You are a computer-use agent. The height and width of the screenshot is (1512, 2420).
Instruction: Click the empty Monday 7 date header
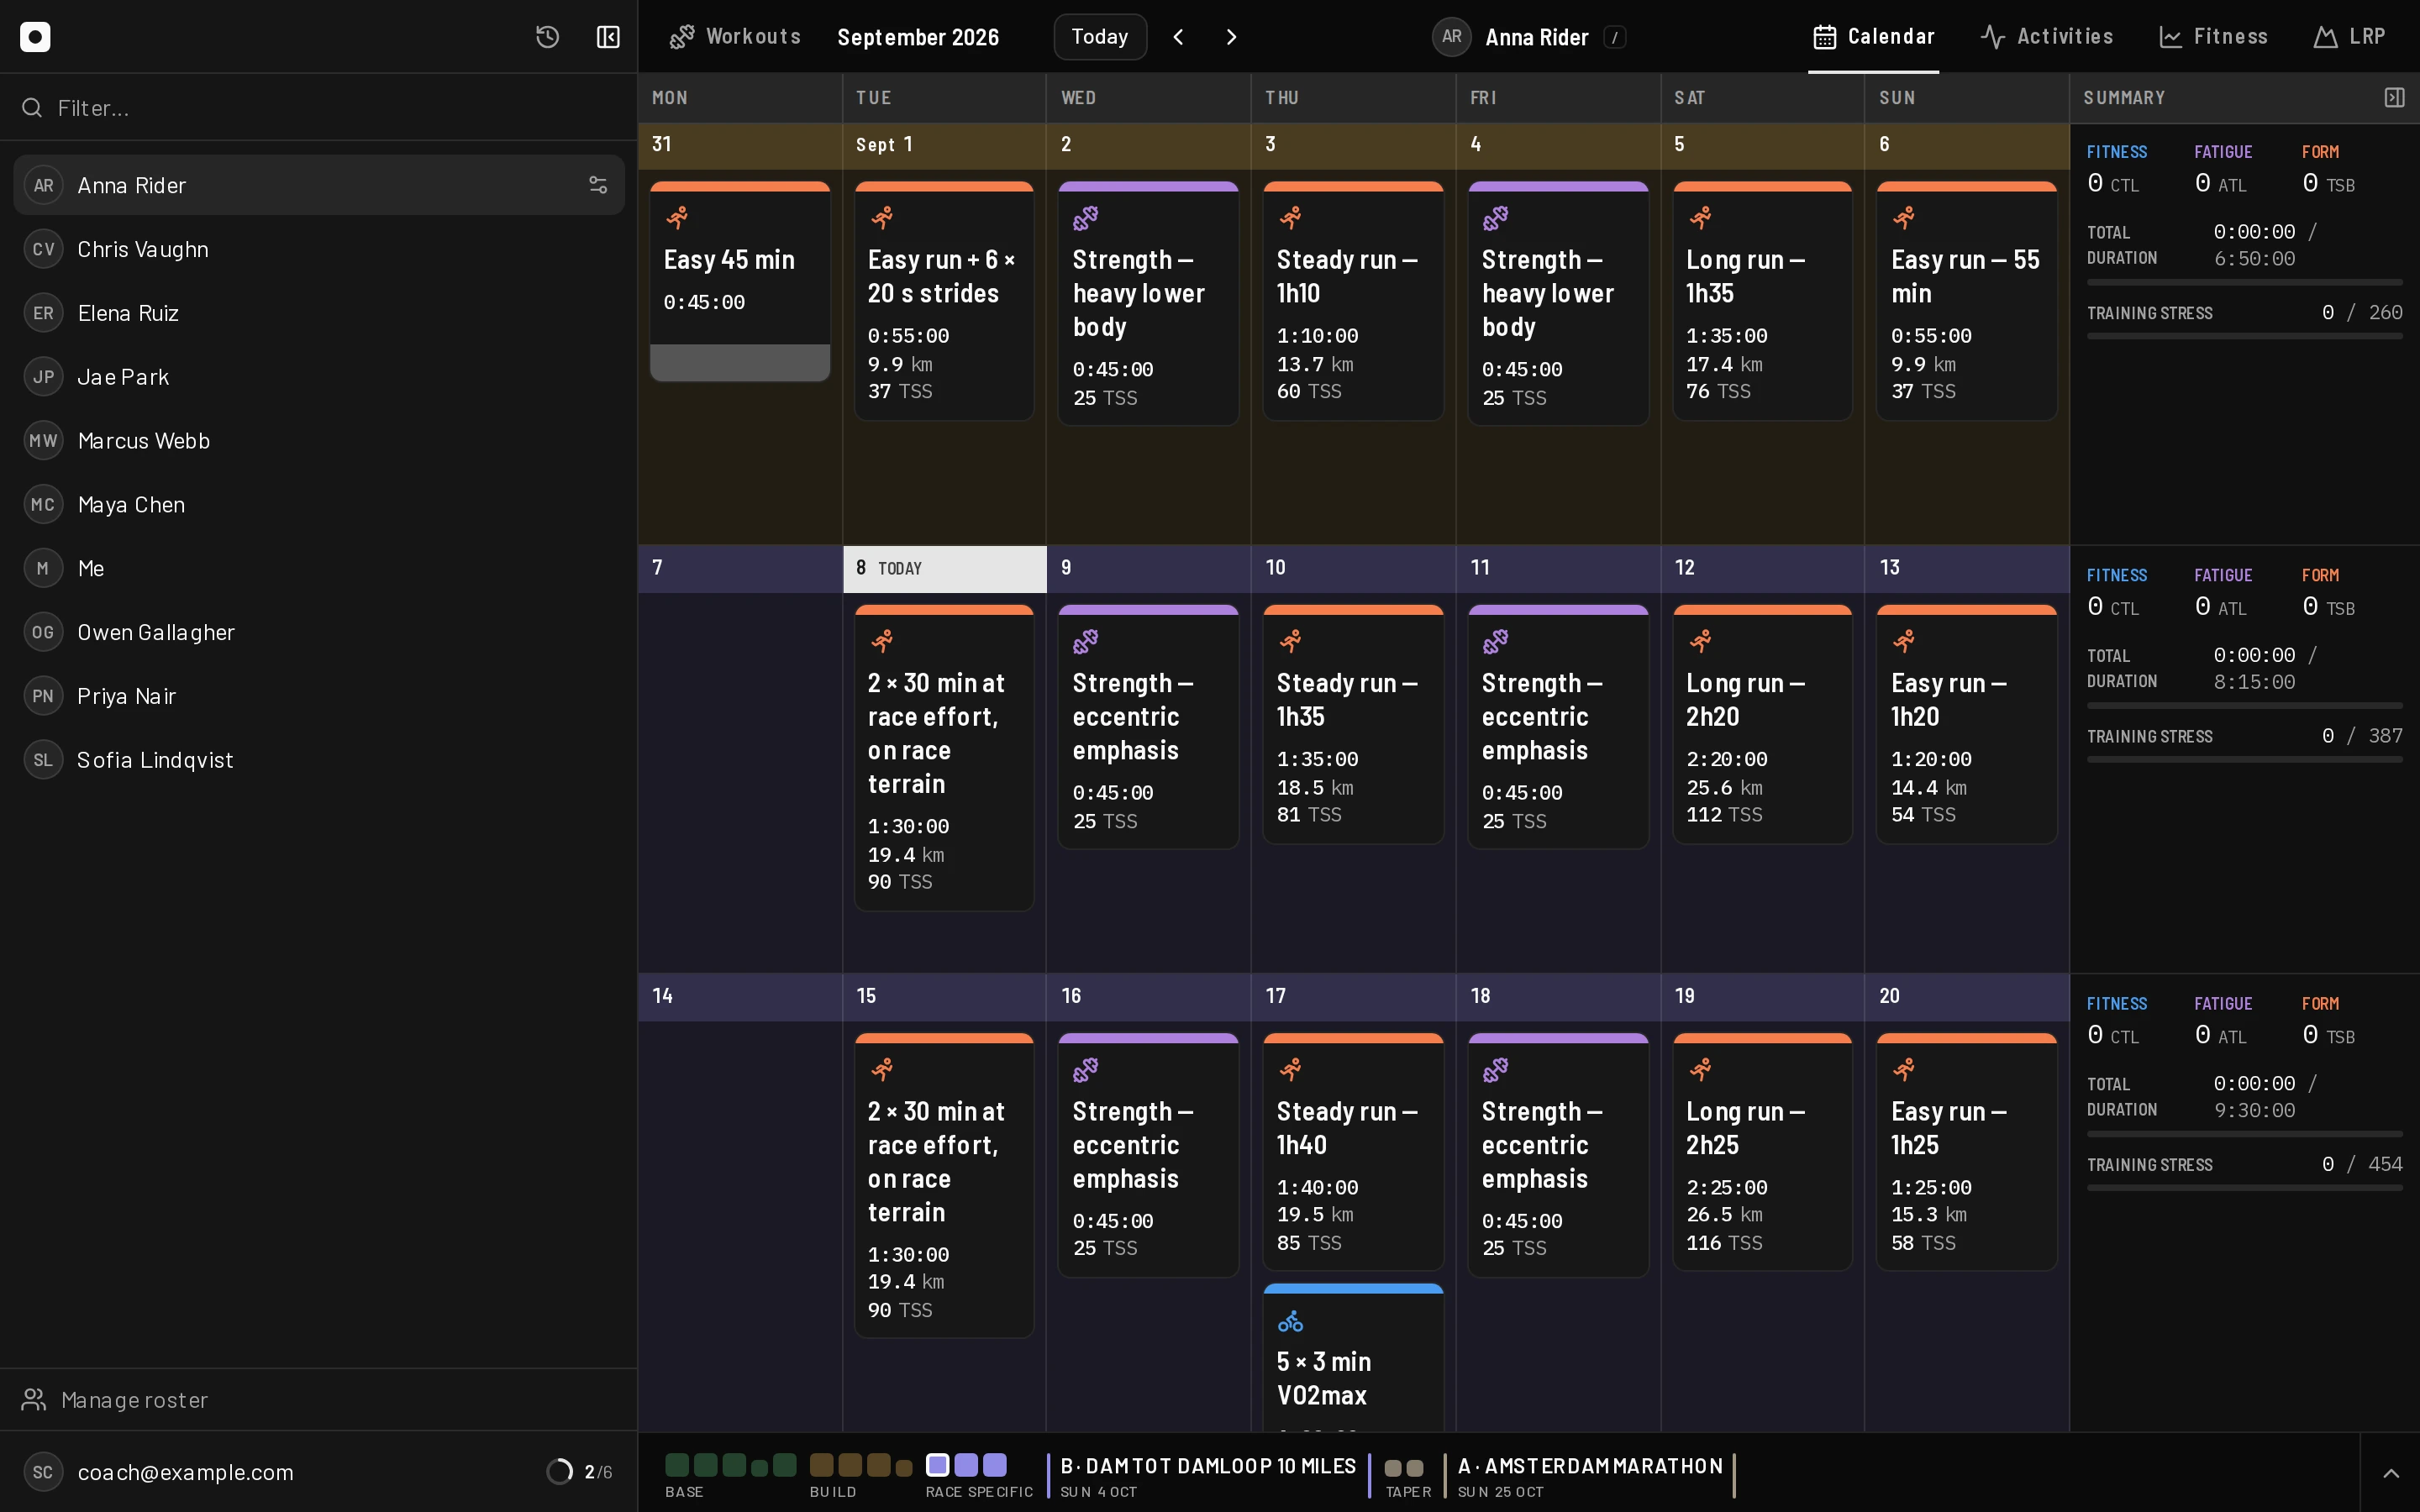pos(740,568)
